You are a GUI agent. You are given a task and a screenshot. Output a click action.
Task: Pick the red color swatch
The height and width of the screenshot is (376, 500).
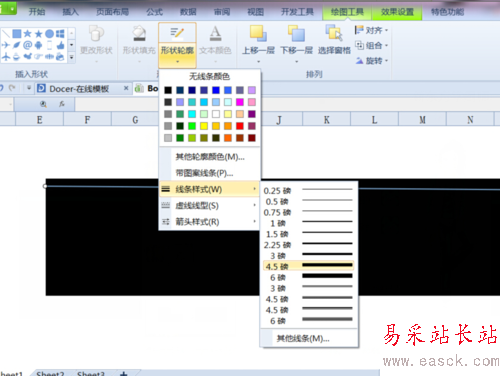click(240, 126)
